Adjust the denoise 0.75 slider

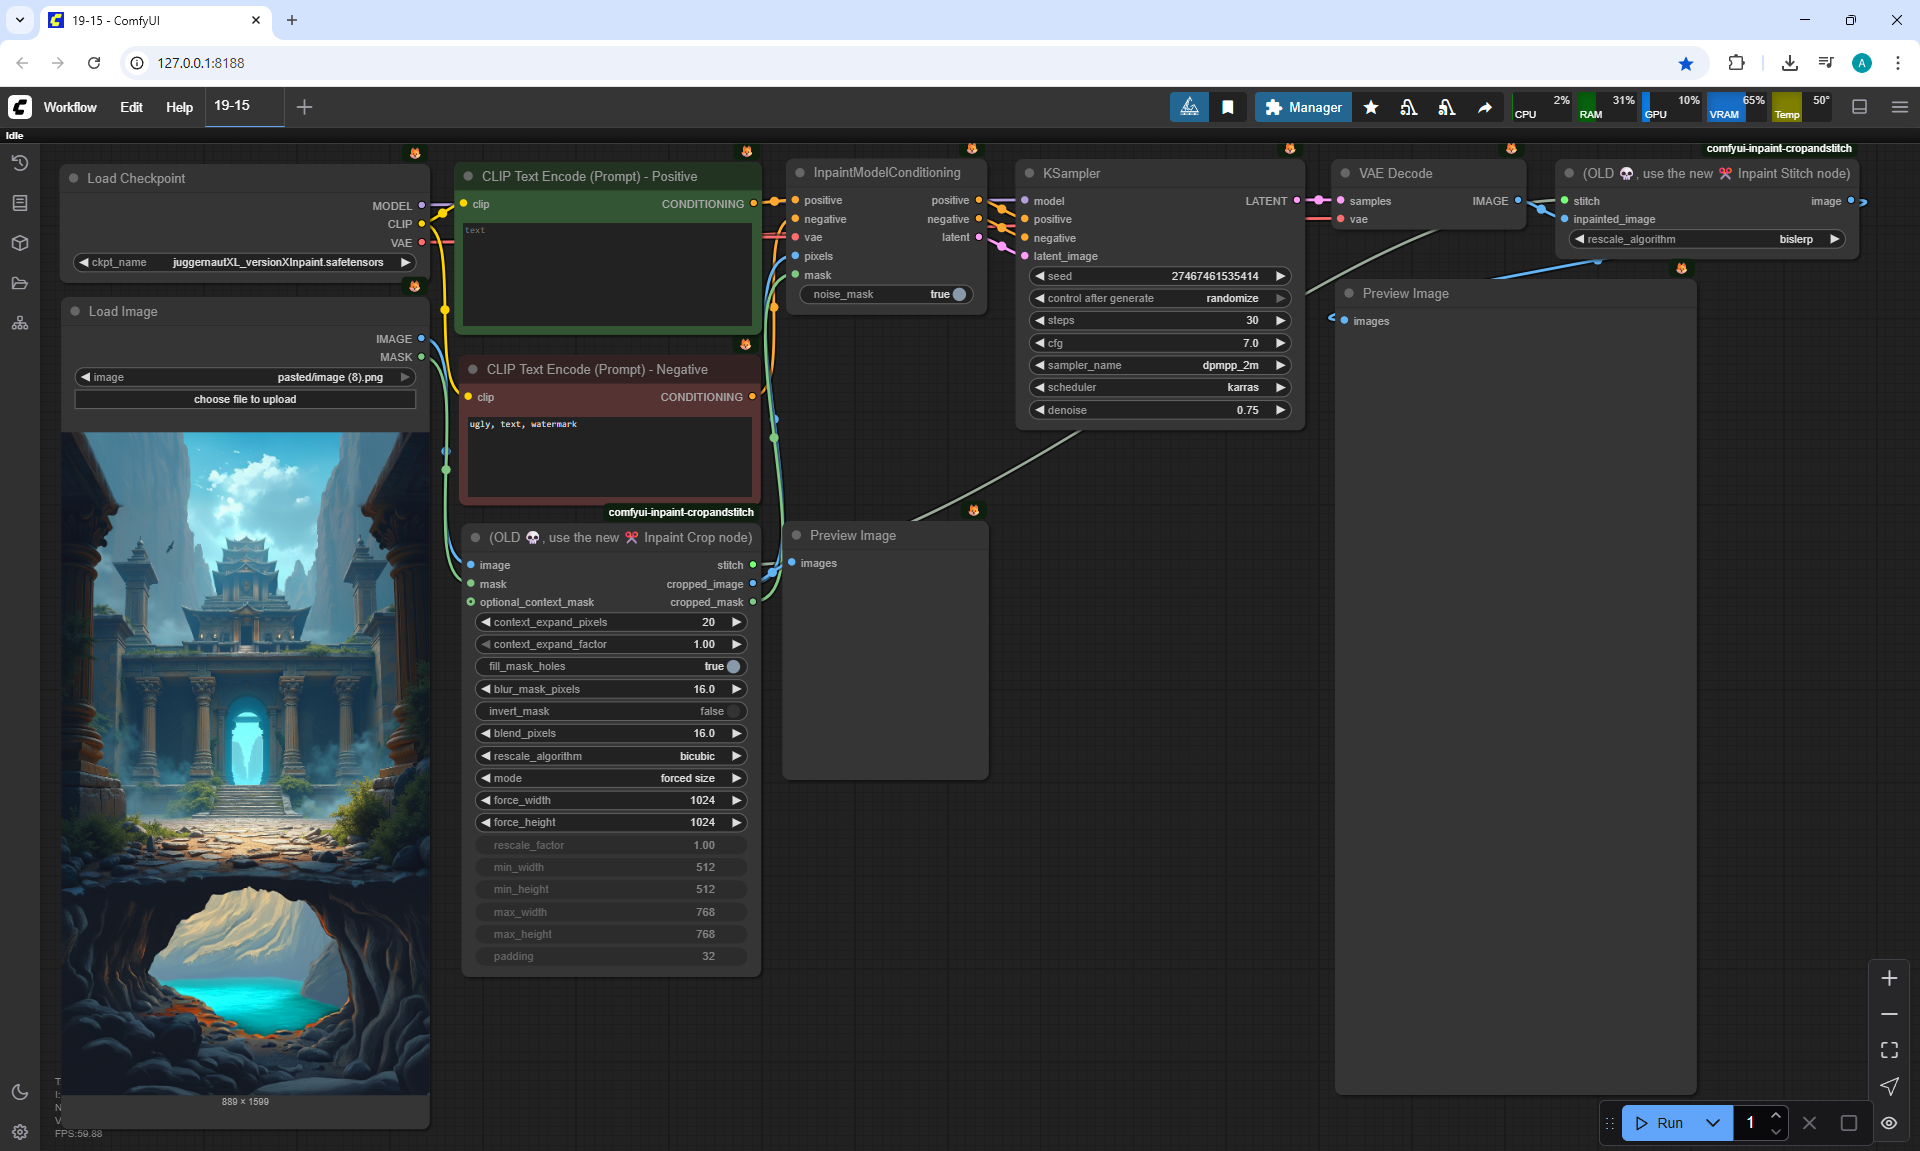click(1160, 410)
